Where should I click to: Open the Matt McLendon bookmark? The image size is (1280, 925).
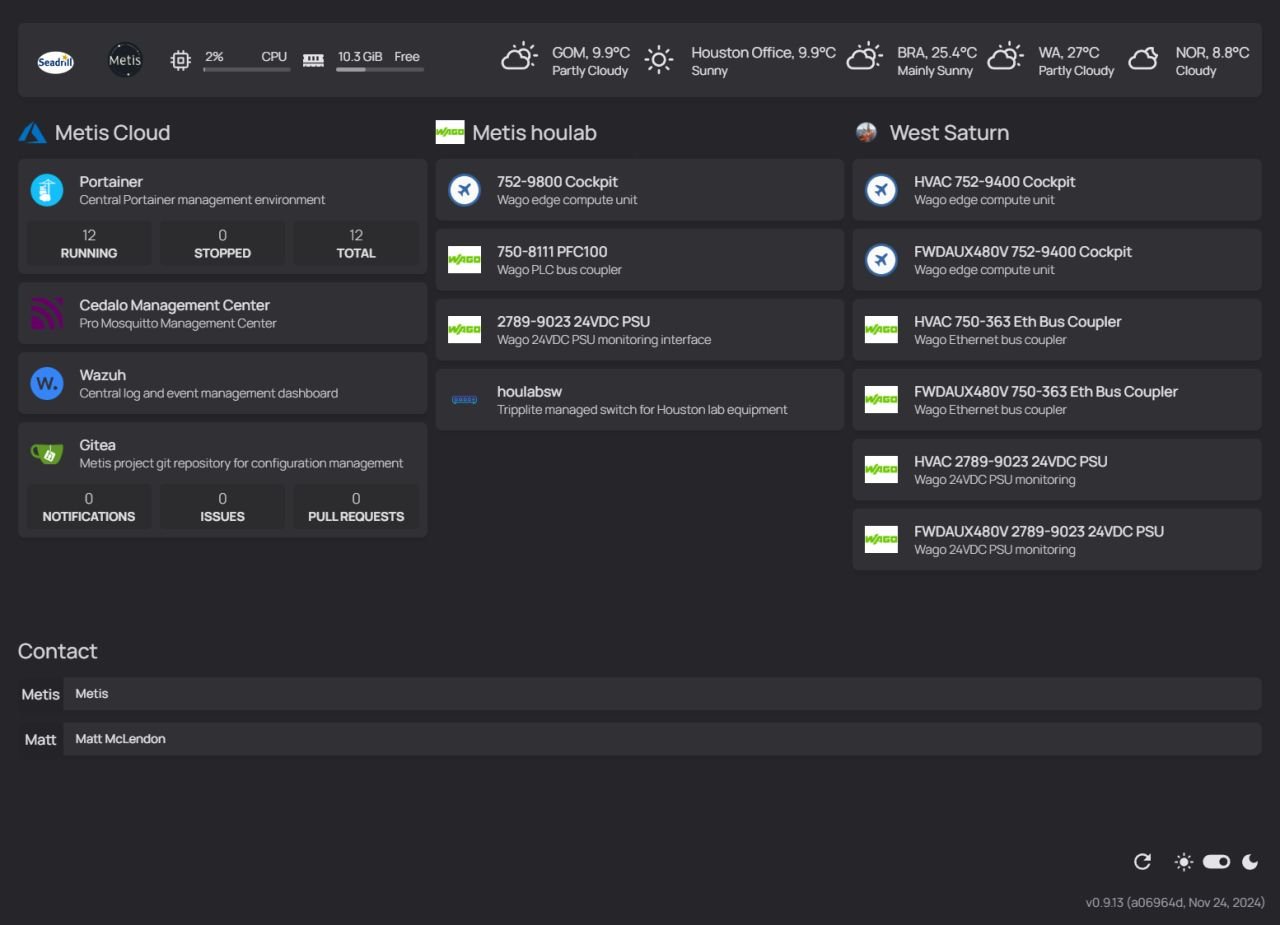[640, 739]
